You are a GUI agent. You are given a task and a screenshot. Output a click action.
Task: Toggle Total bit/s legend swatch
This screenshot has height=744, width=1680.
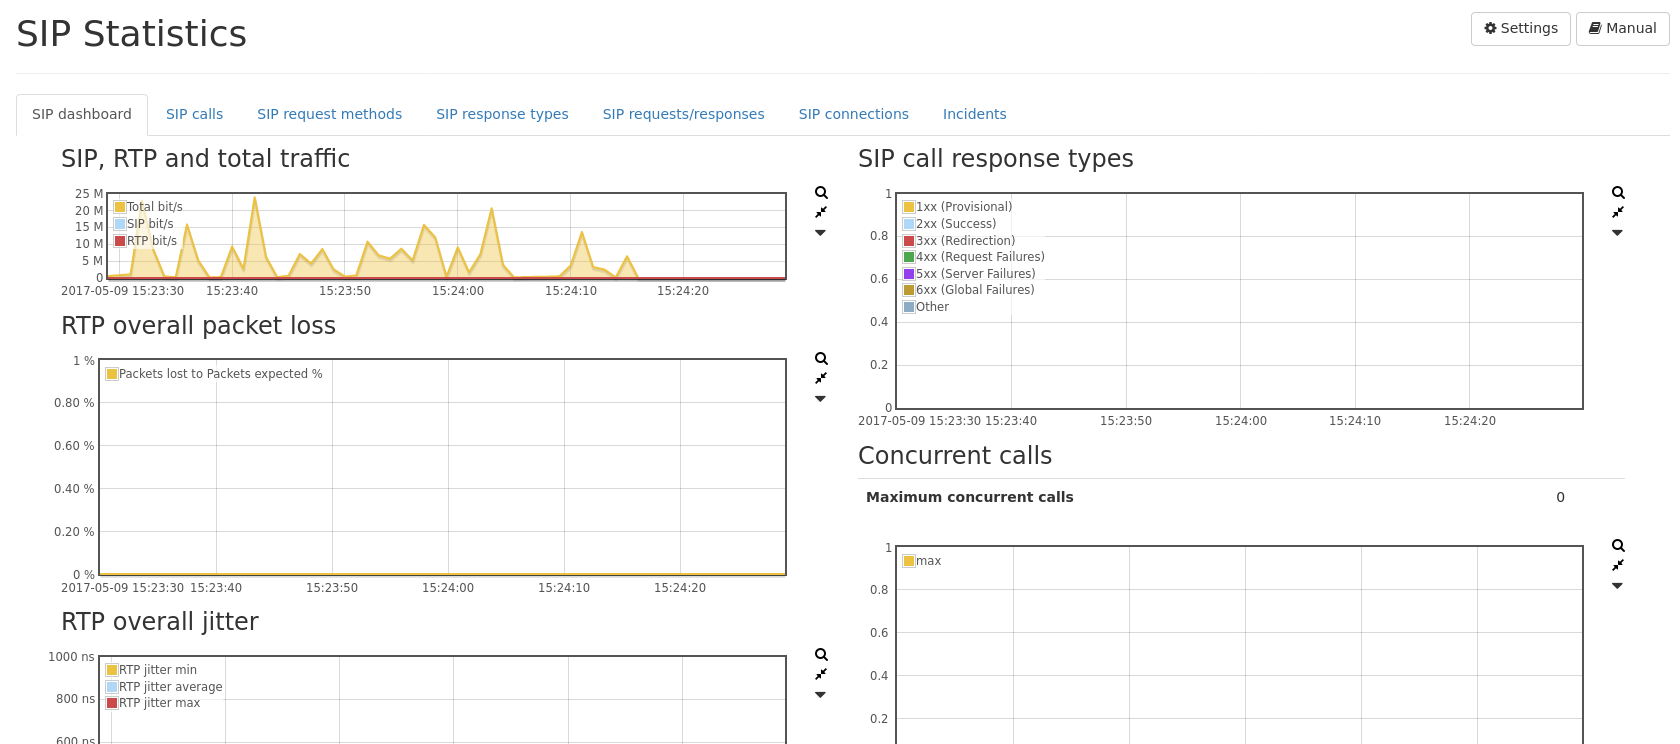[120, 207]
